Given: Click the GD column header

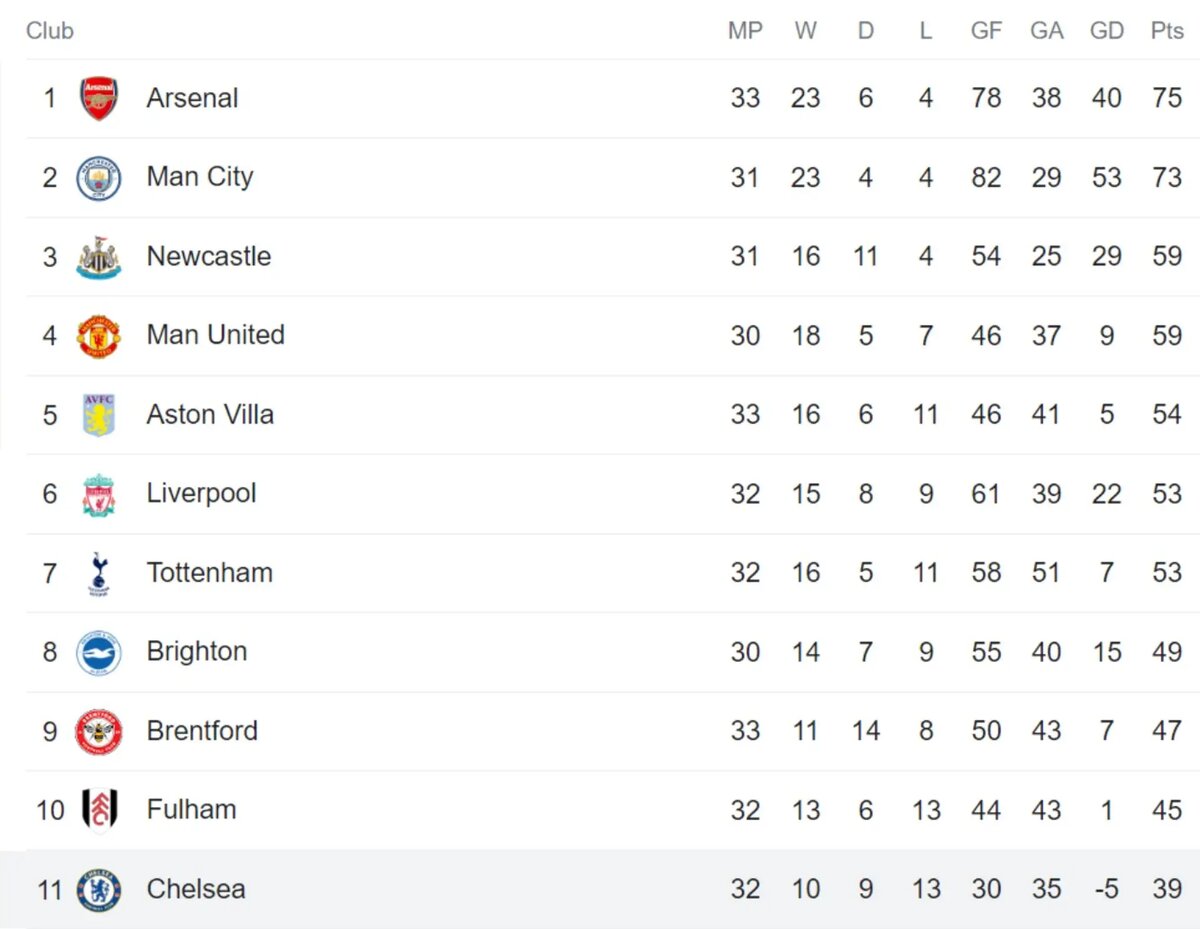Looking at the screenshot, I should 1107,31.
